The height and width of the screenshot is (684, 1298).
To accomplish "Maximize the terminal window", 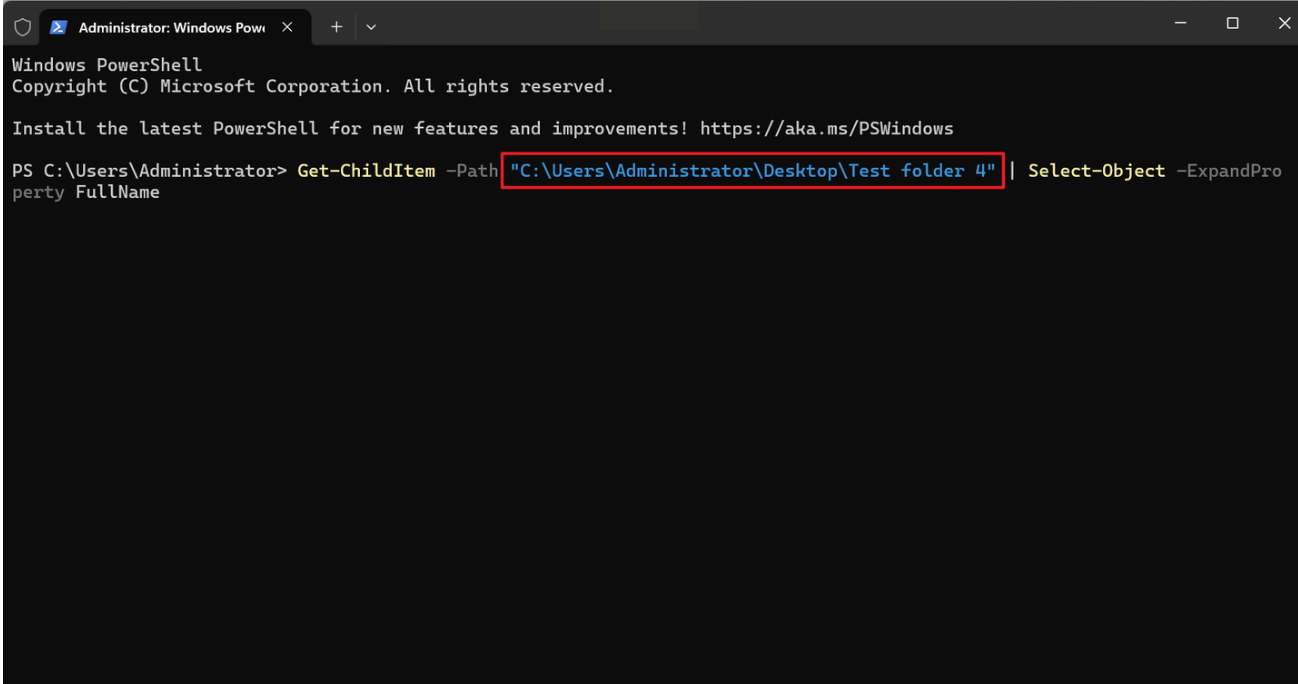I will point(1233,23).
